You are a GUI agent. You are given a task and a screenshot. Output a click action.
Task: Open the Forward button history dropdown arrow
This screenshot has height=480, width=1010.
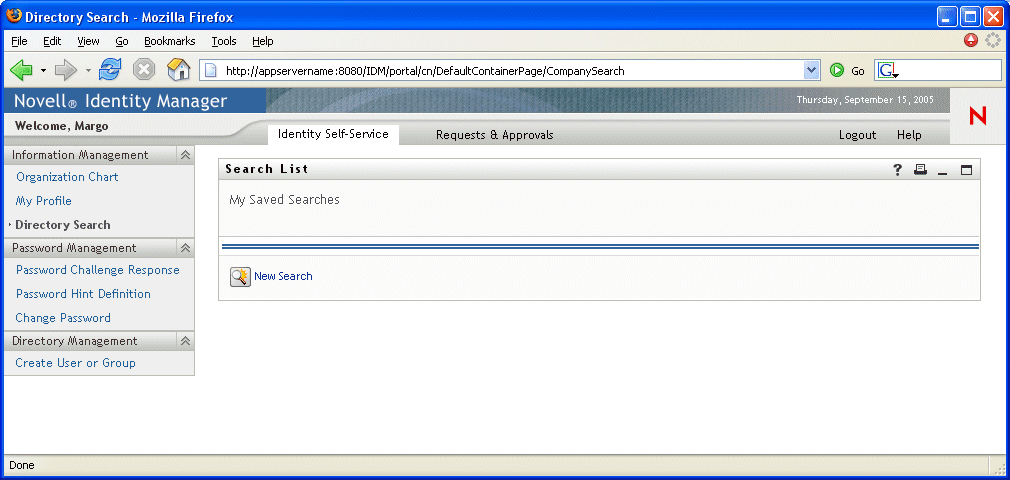tap(88, 70)
